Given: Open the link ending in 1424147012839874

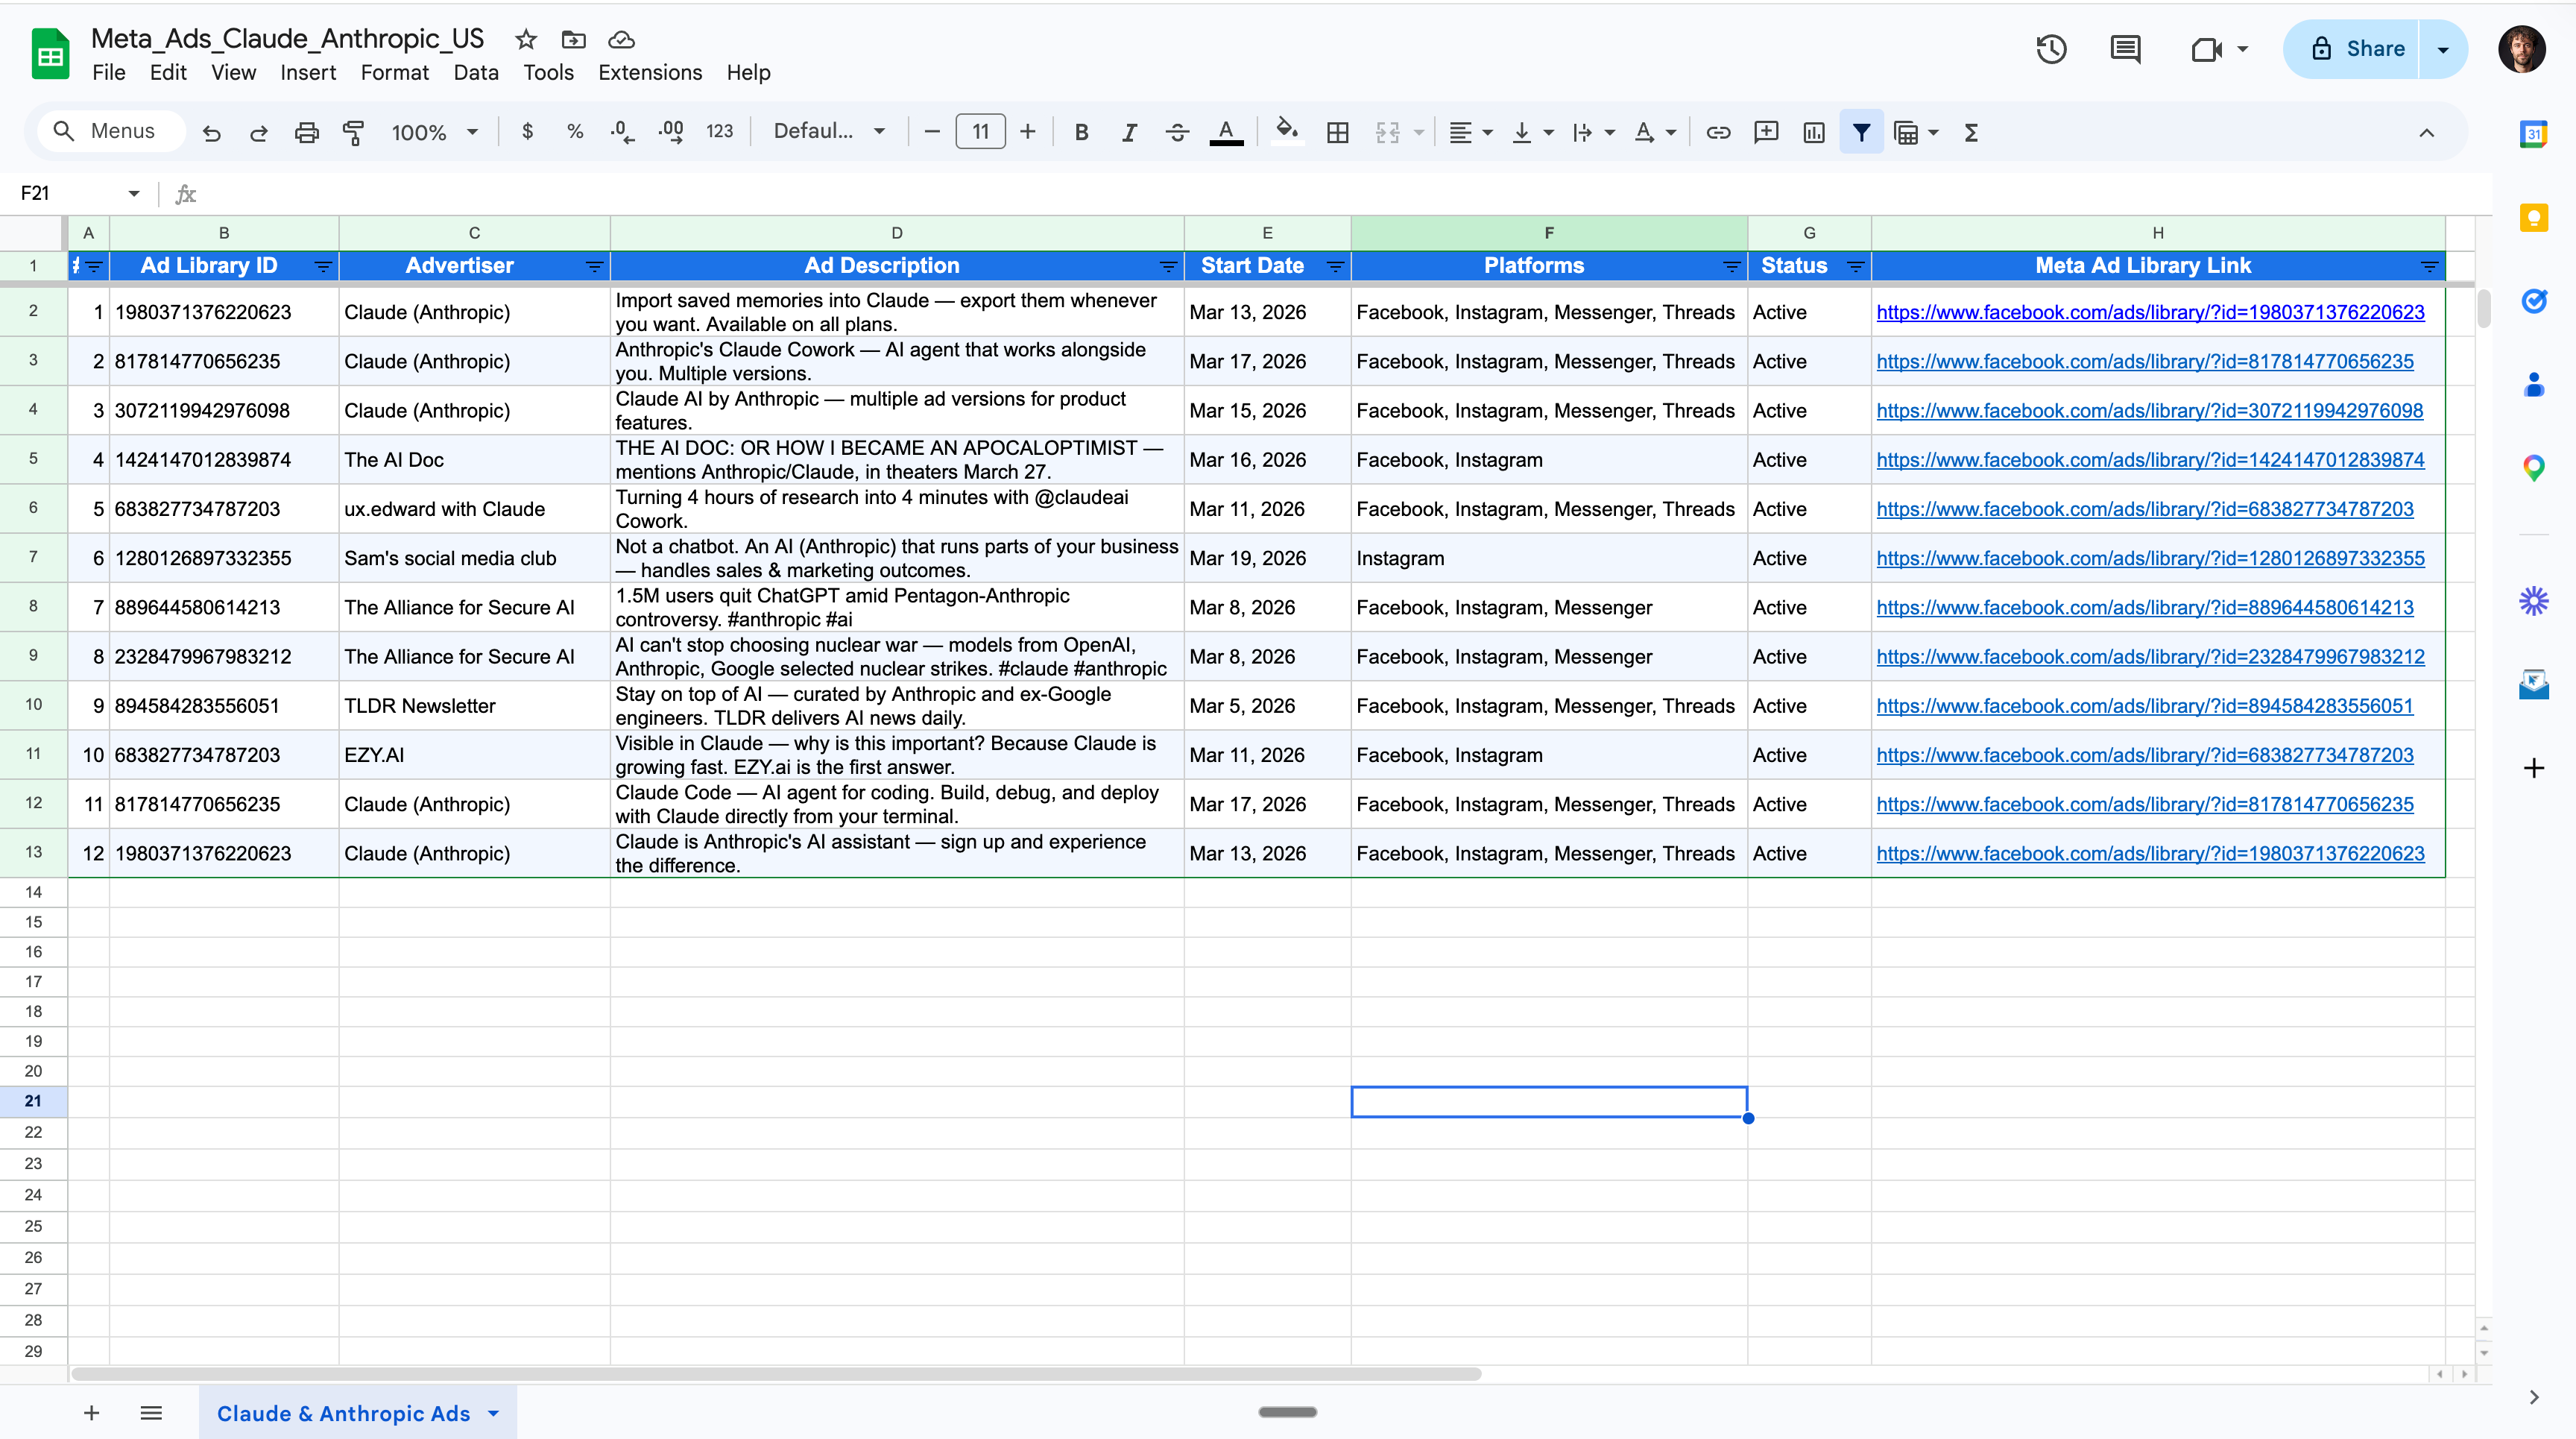Looking at the screenshot, I should tap(2150, 460).
